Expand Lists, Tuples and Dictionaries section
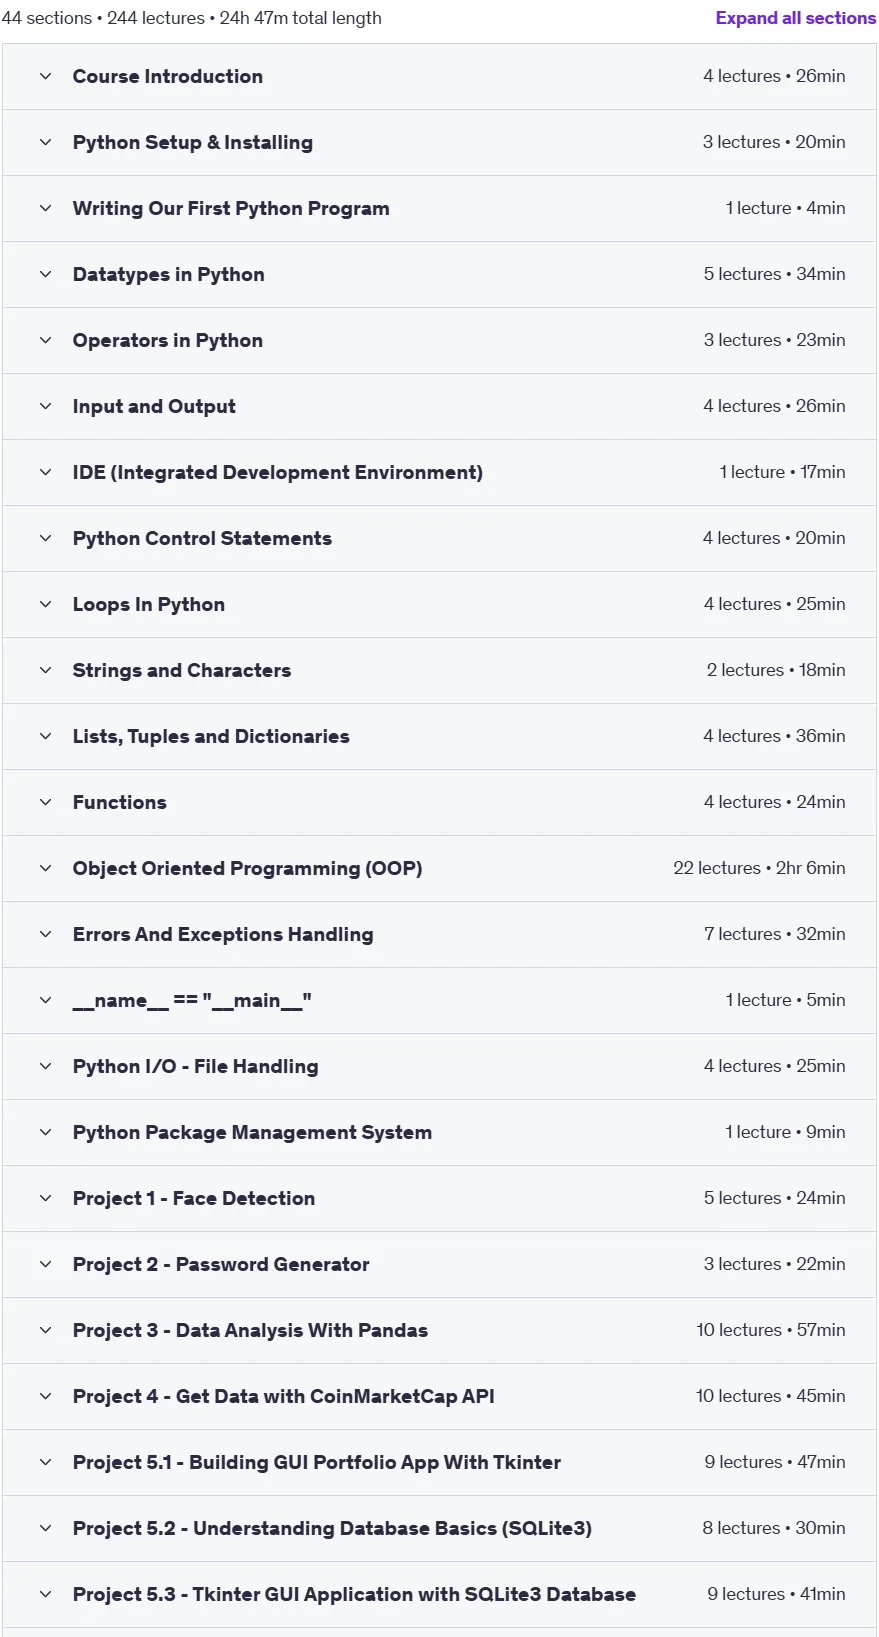Image resolution: width=879 pixels, height=1637 pixels. (439, 736)
